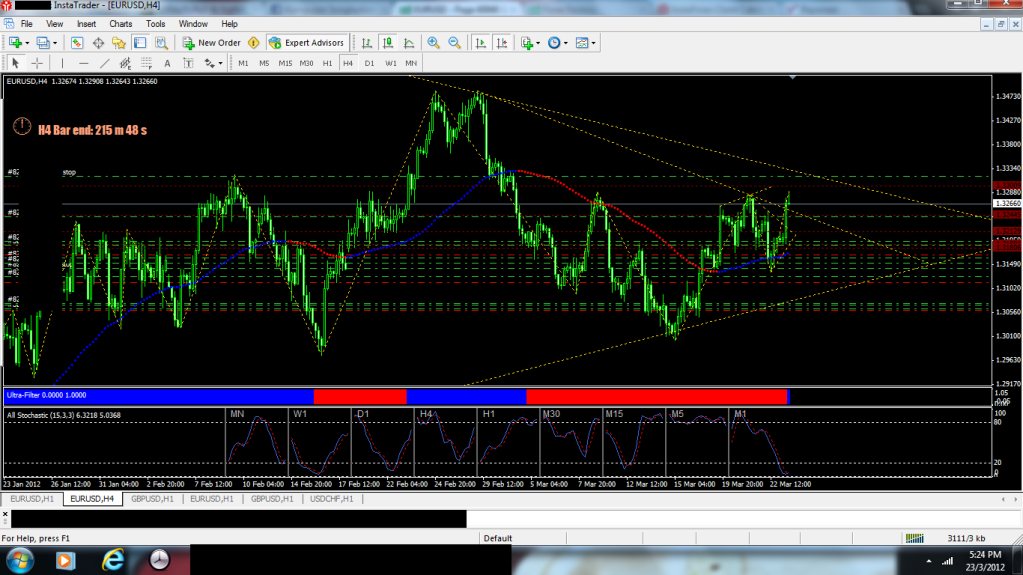Set timeframe to M1
Screen dimensions: 1023x575
pyautogui.click(x=243, y=63)
